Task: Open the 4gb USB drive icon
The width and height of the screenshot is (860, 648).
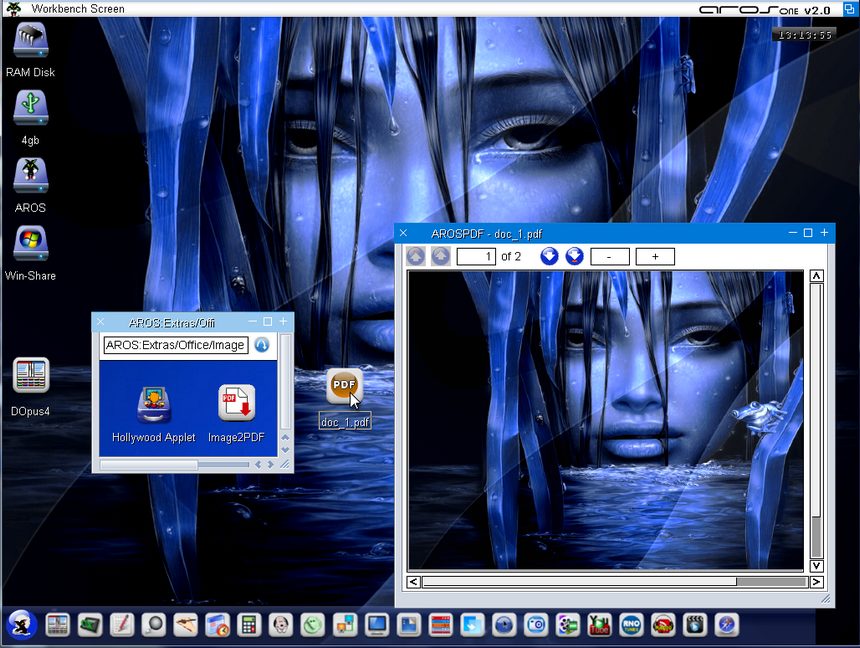Action: [x=30, y=108]
